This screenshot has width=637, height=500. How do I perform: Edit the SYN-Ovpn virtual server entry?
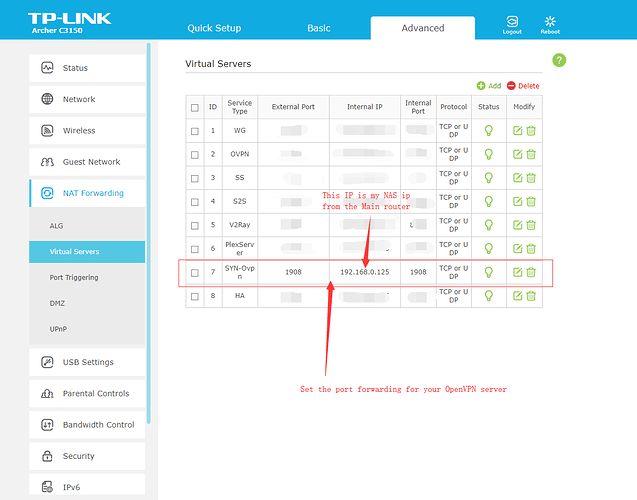518,272
